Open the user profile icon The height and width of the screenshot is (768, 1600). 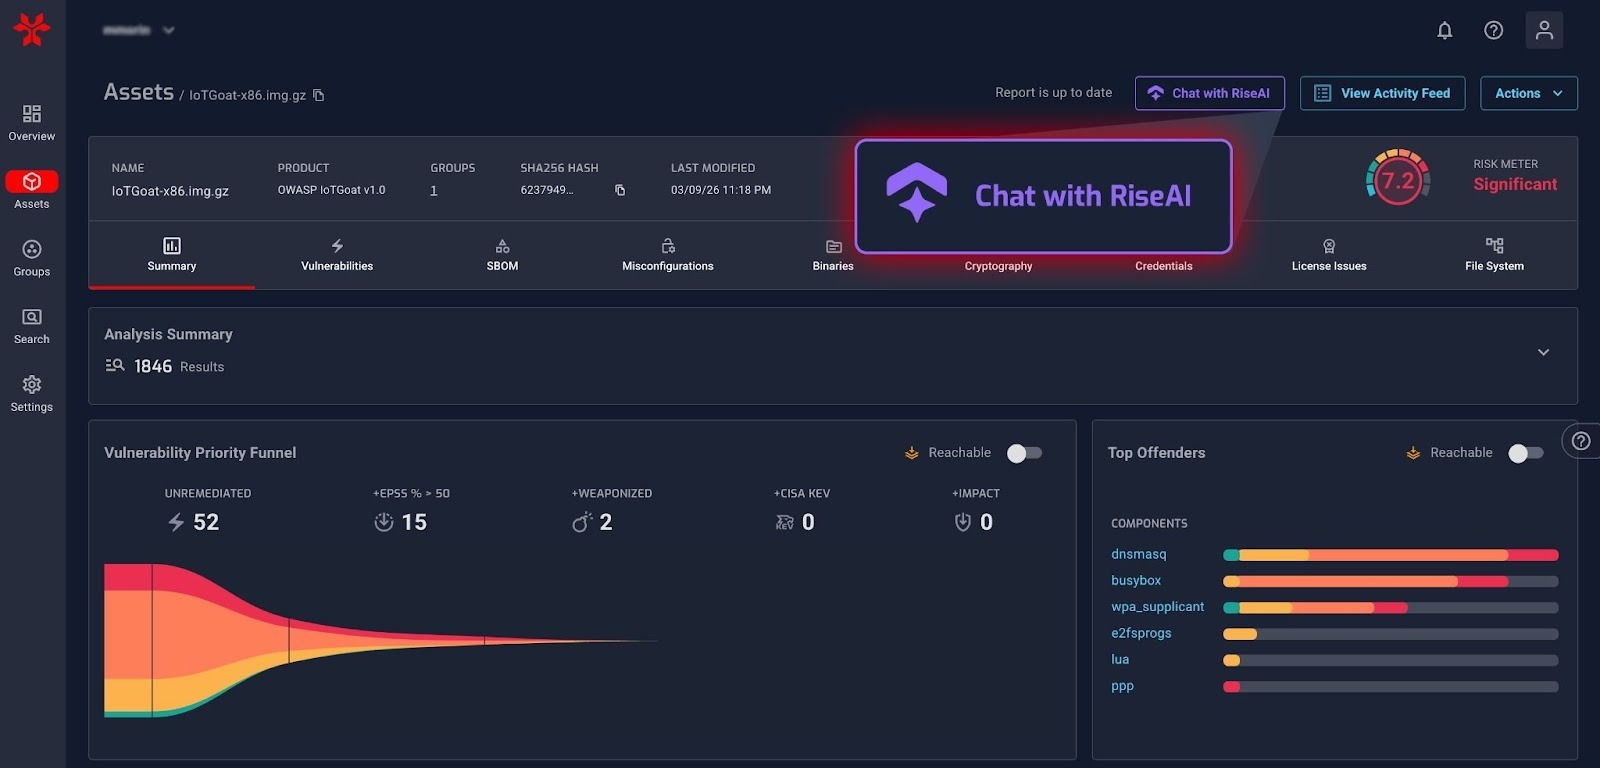(x=1543, y=30)
